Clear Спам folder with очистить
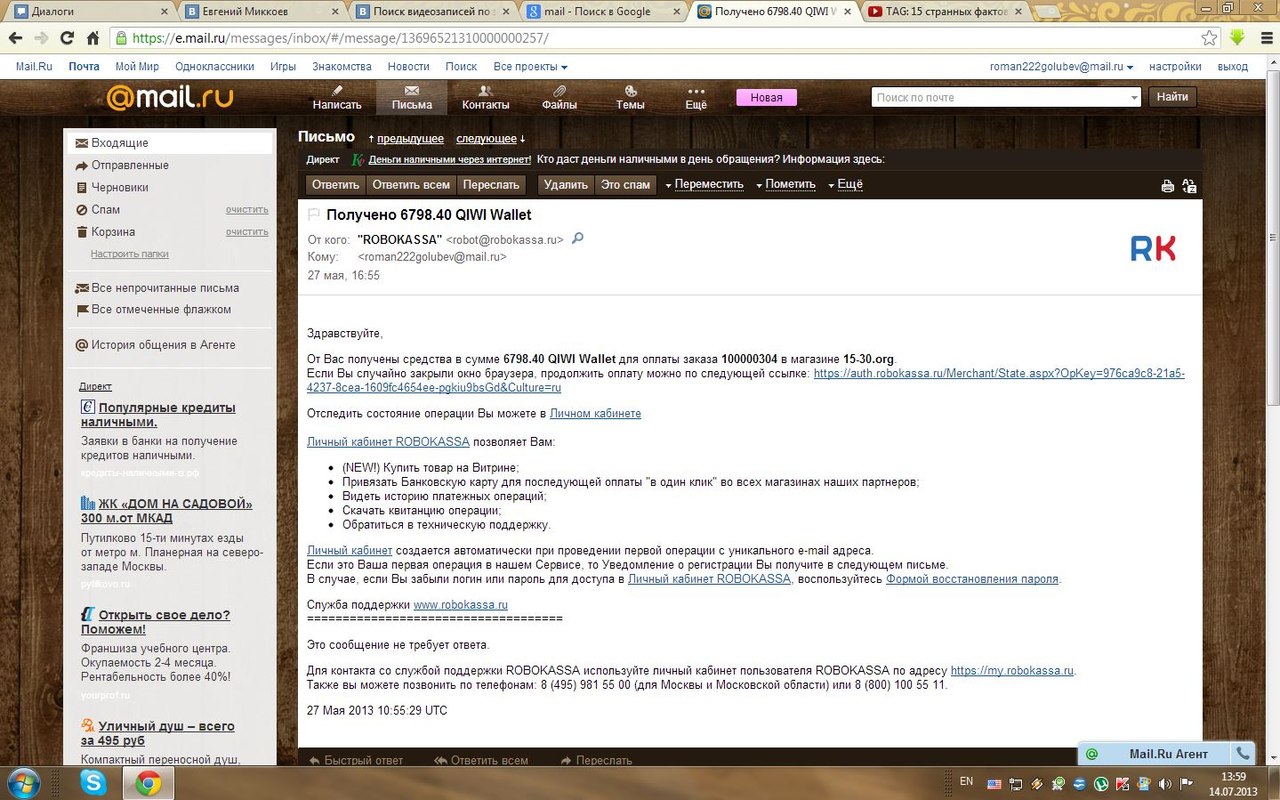Image resolution: width=1280 pixels, height=800 pixels. (x=247, y=210)
